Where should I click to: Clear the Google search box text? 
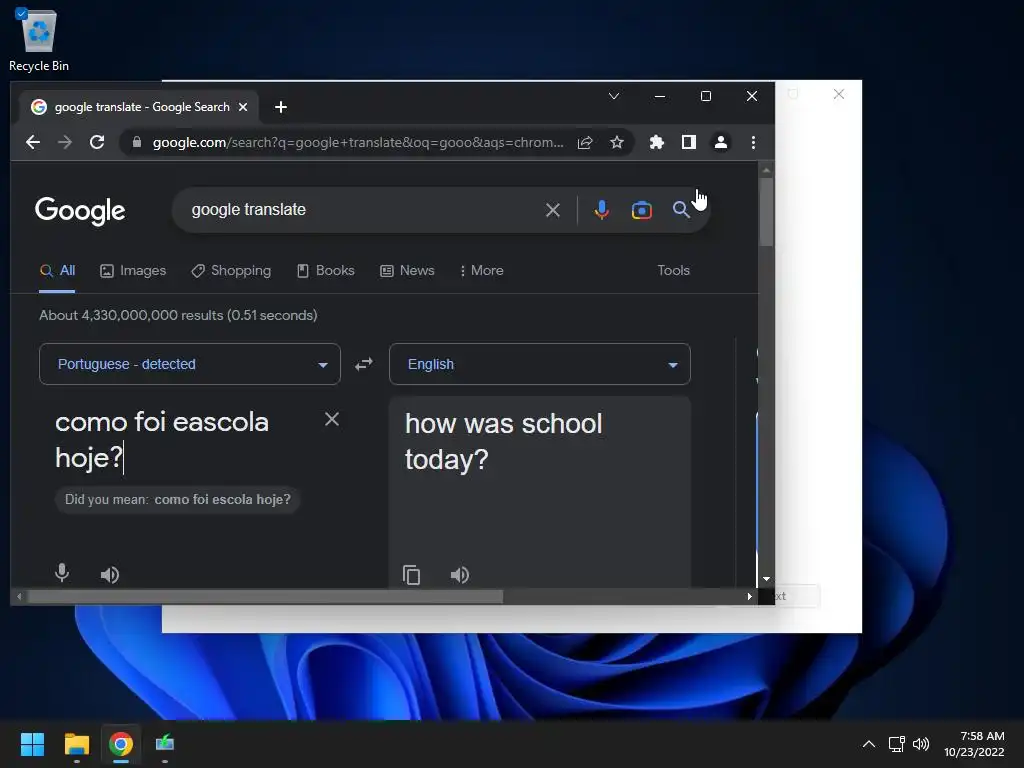coord(552,210)
